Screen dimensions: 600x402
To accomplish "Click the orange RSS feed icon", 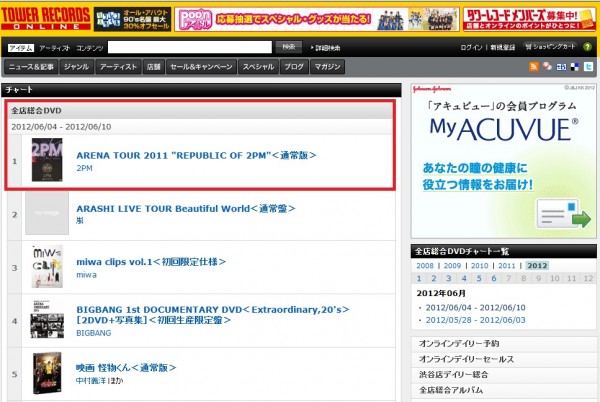I will pos(533,67).
